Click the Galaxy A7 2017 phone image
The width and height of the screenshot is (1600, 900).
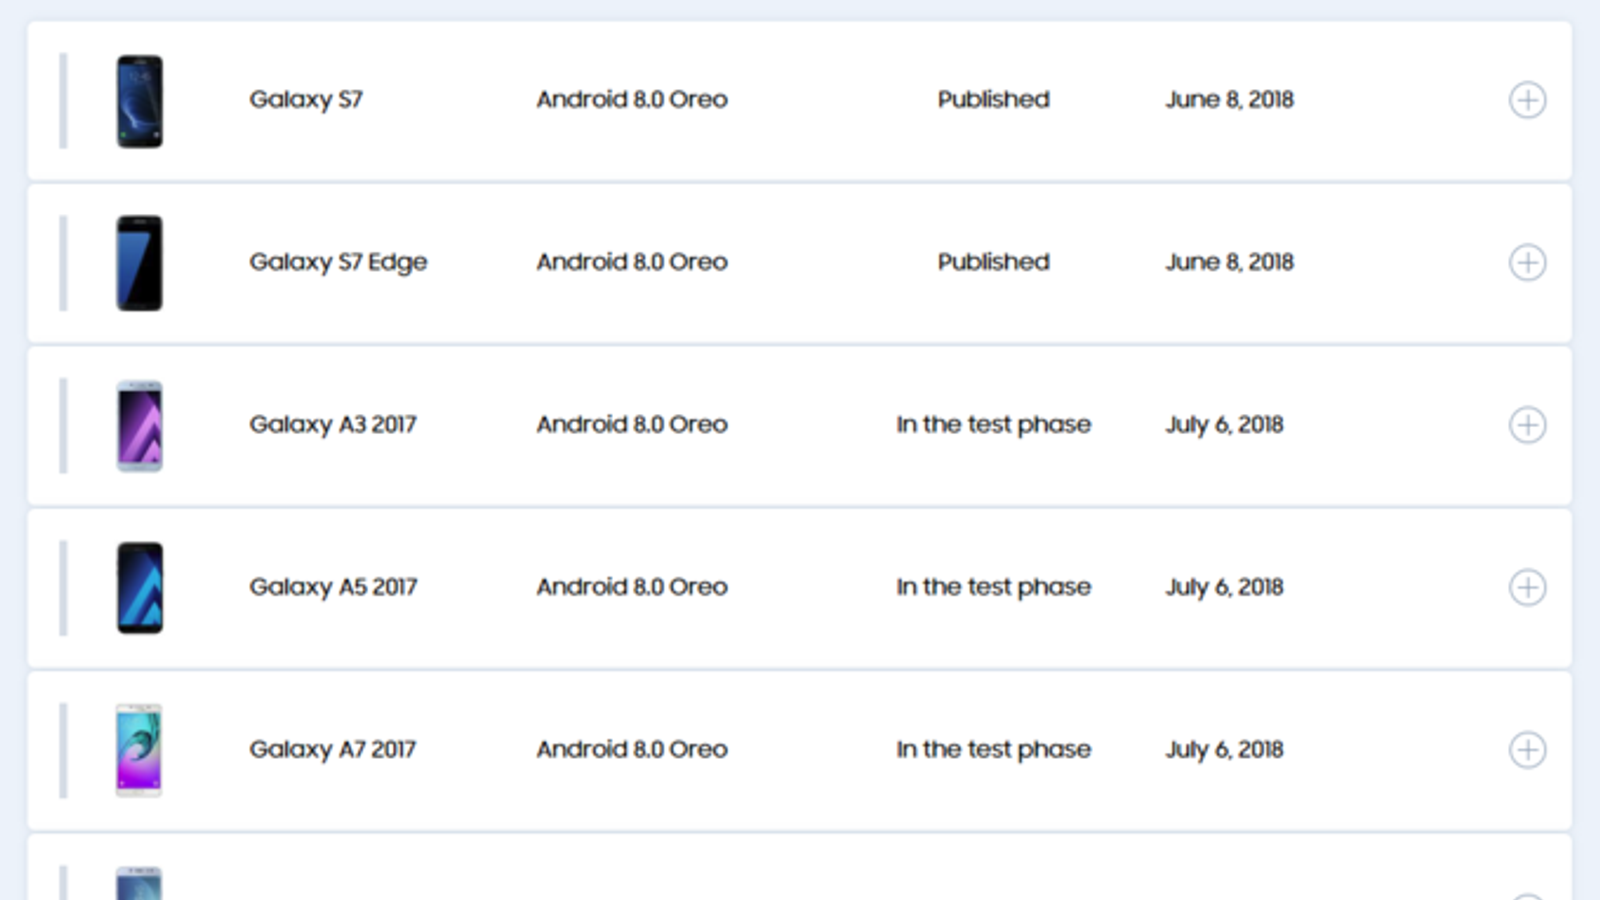tap(139, 750)
